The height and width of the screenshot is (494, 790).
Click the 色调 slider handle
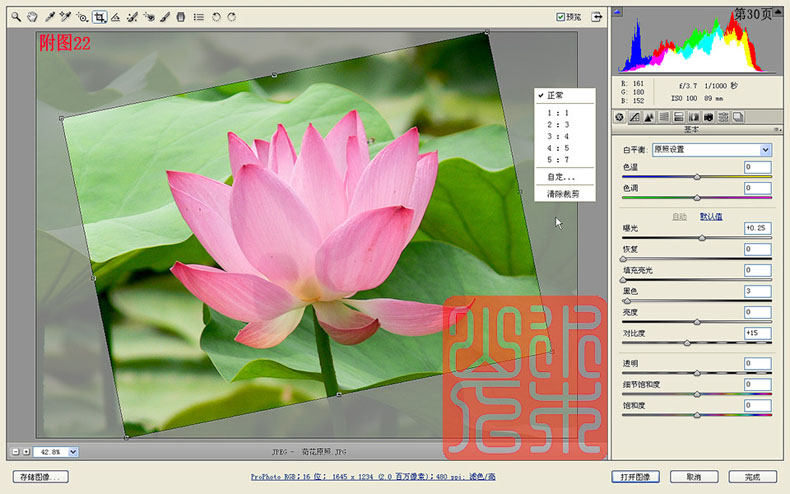697,198
